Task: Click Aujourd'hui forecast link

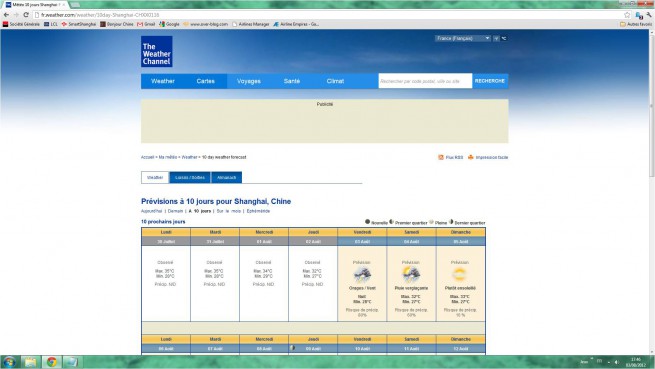Action: pyautogui.click(x=151, y=211)
